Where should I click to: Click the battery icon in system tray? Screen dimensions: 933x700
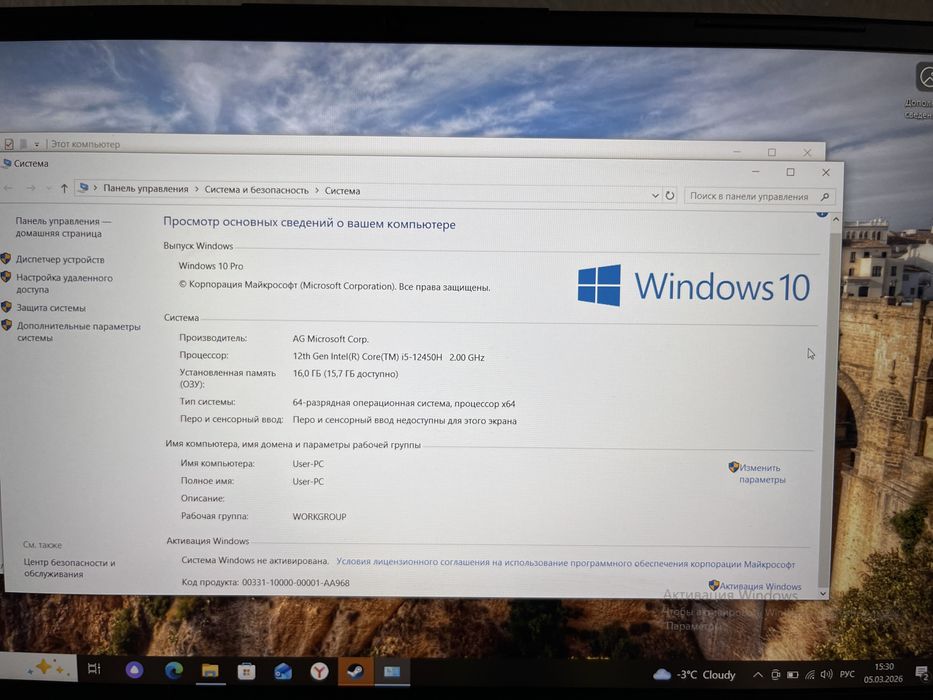pyautogui.click(x=793, y=675)
